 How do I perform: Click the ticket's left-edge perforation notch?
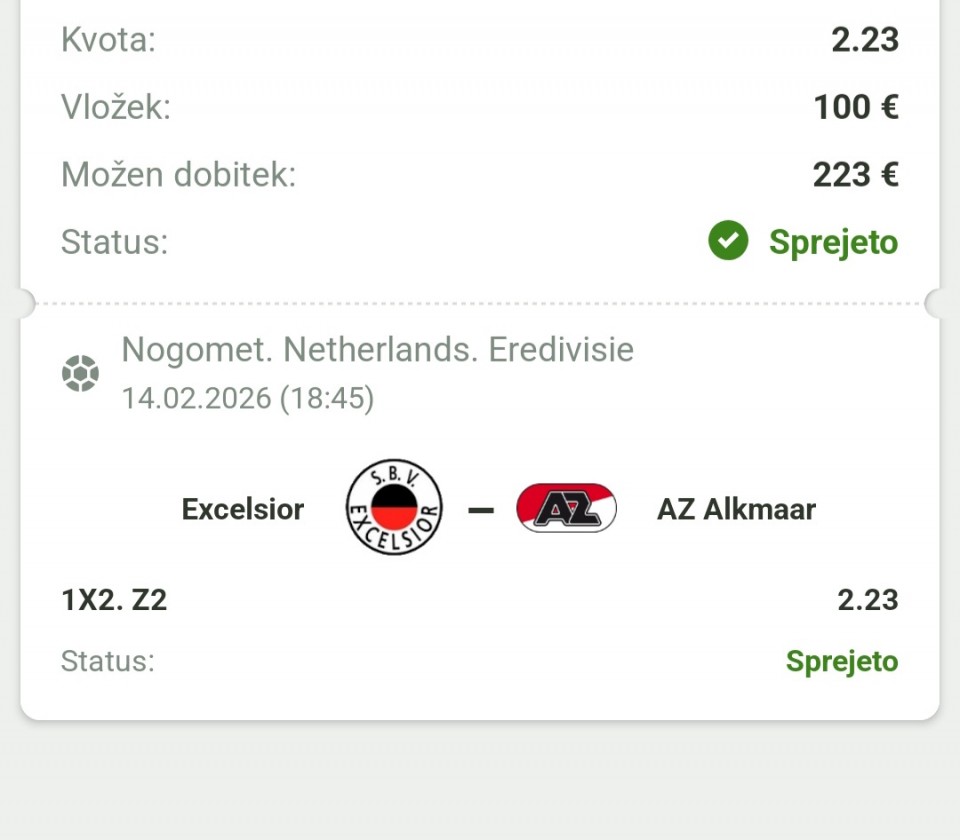coord(22,303)
